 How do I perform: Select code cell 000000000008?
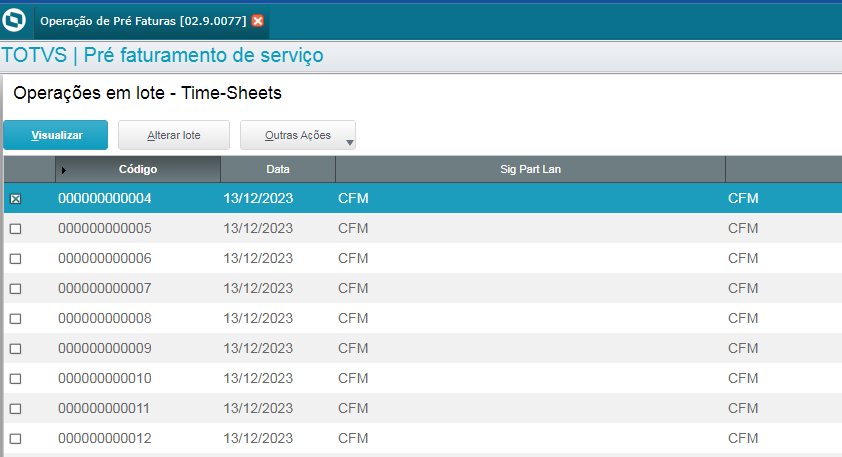click(x=105, y=318)
